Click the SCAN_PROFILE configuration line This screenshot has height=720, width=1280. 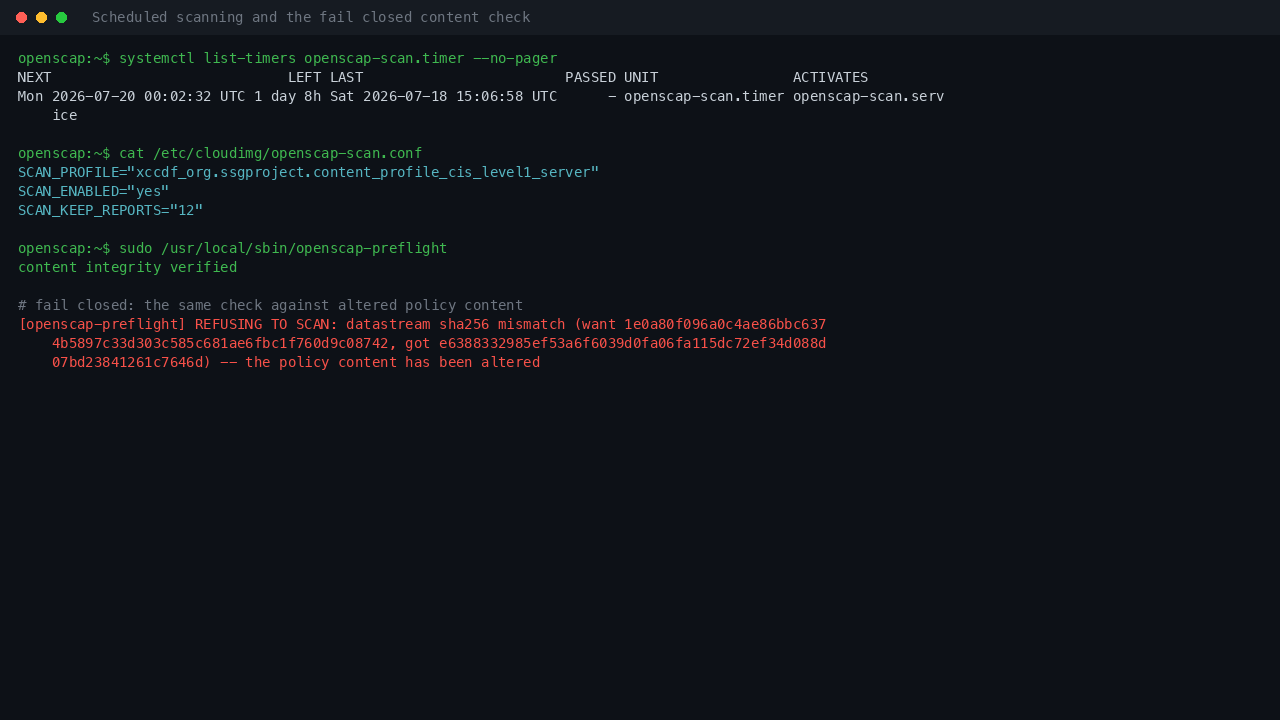(x=309, y=172)
